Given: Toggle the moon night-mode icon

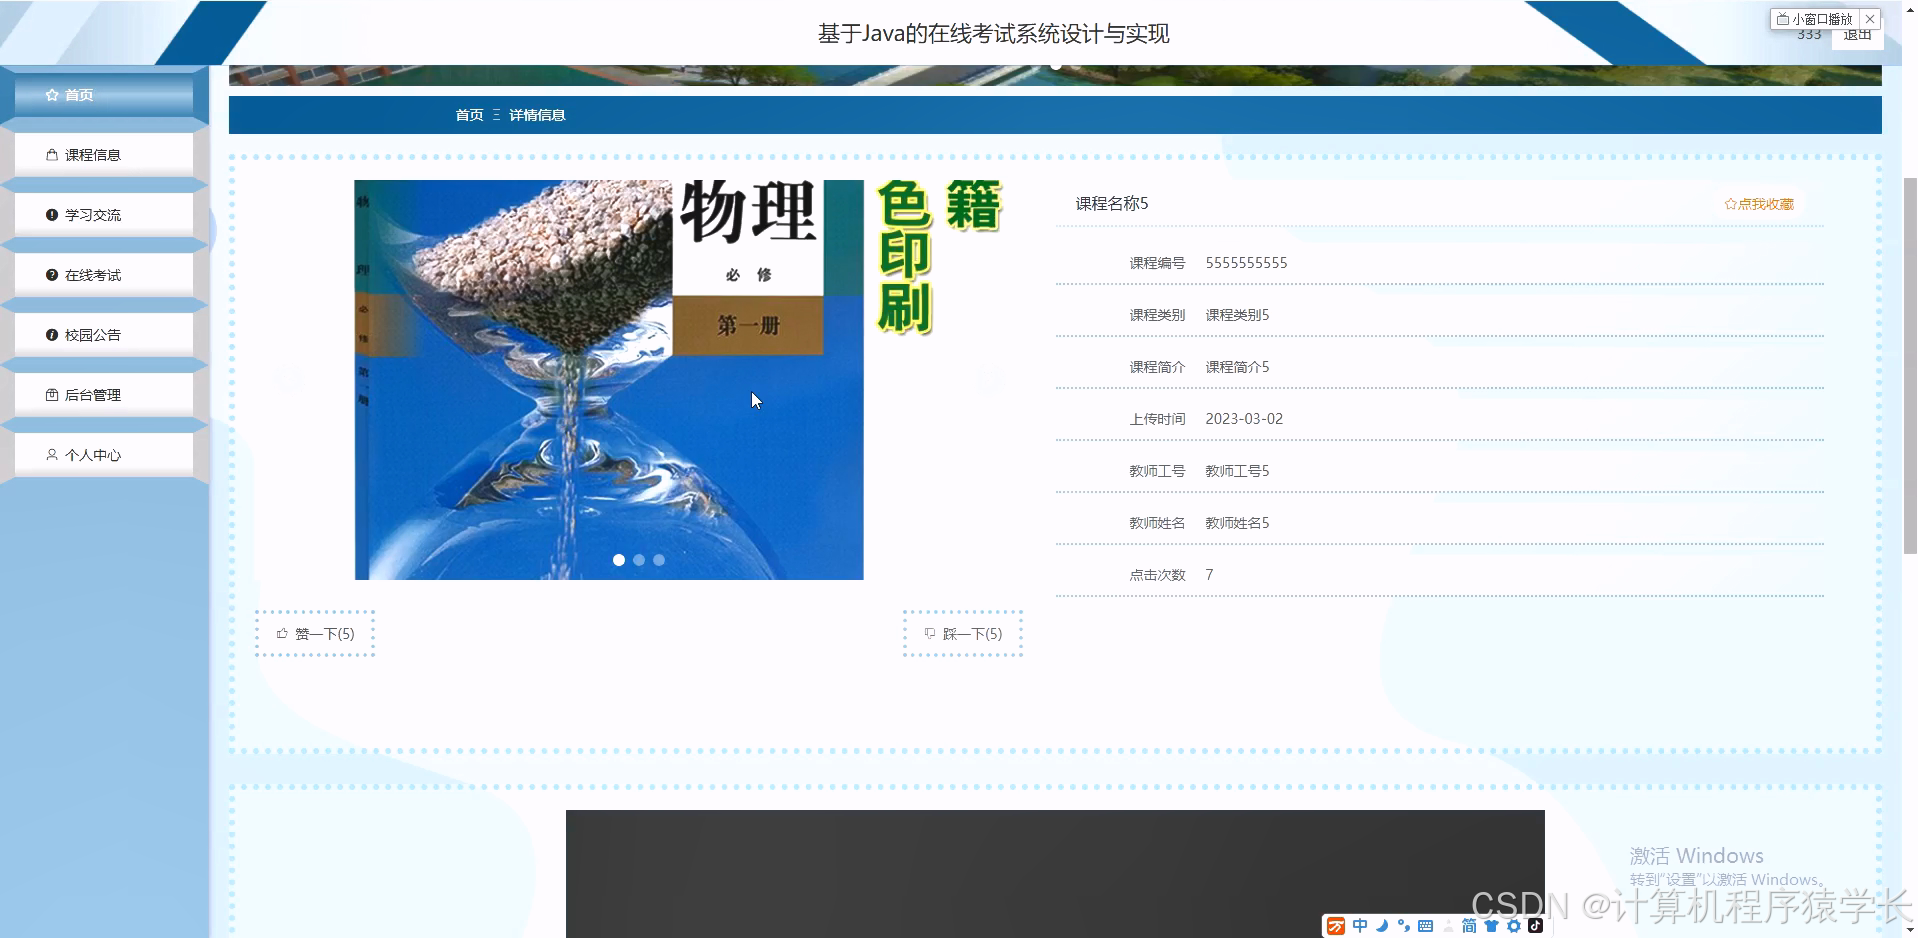Looking at the screenshot, I should [1383, 926].
